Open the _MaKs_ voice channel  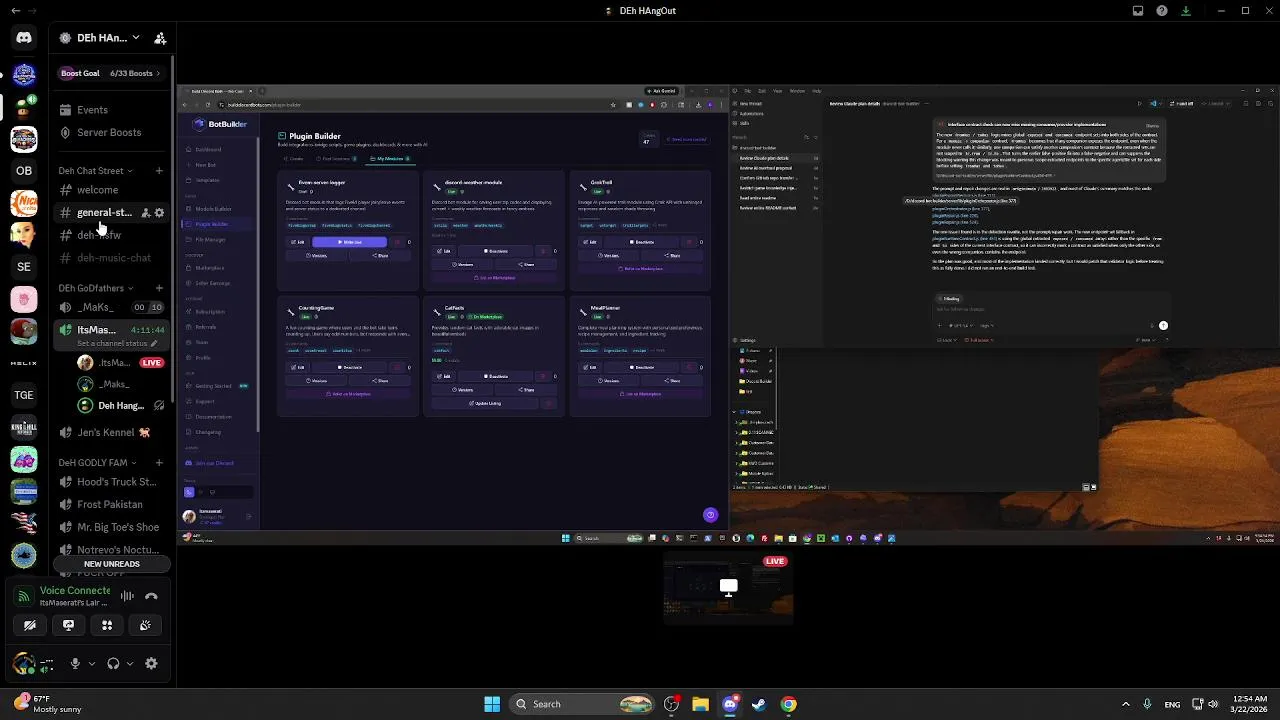[112, 307]
